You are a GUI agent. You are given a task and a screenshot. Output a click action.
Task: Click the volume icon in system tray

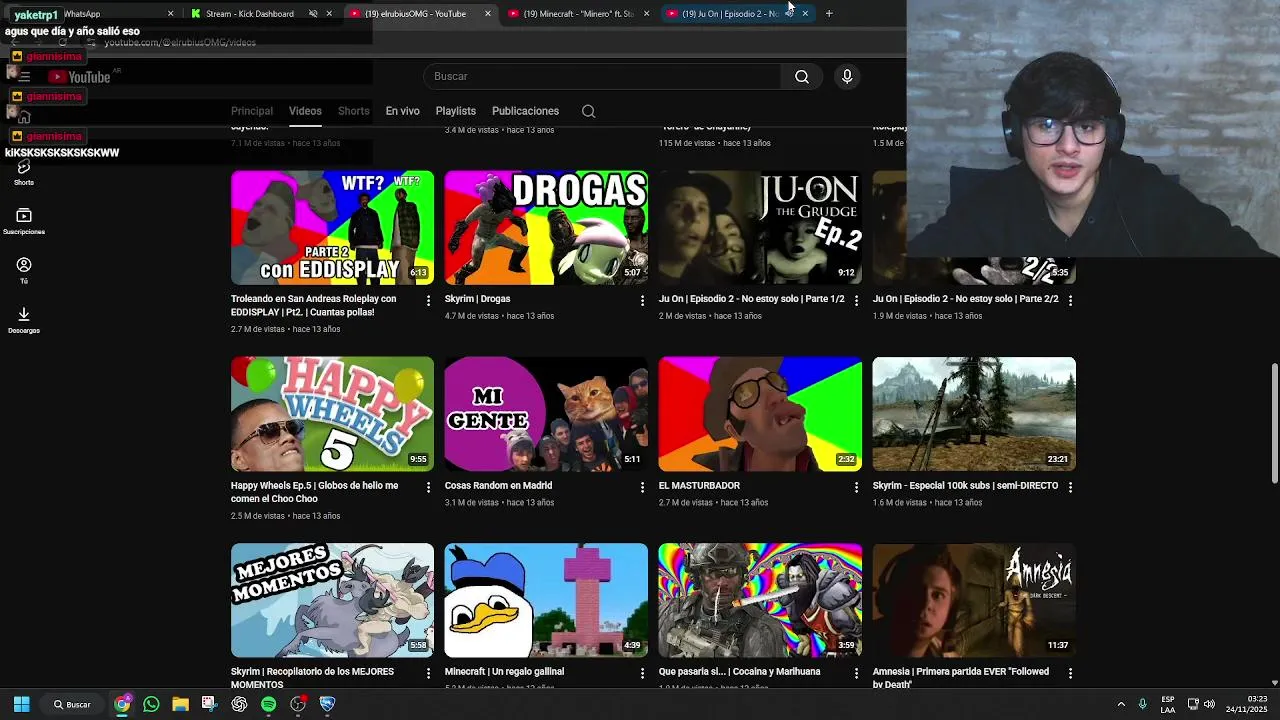tap(1210, 704)
